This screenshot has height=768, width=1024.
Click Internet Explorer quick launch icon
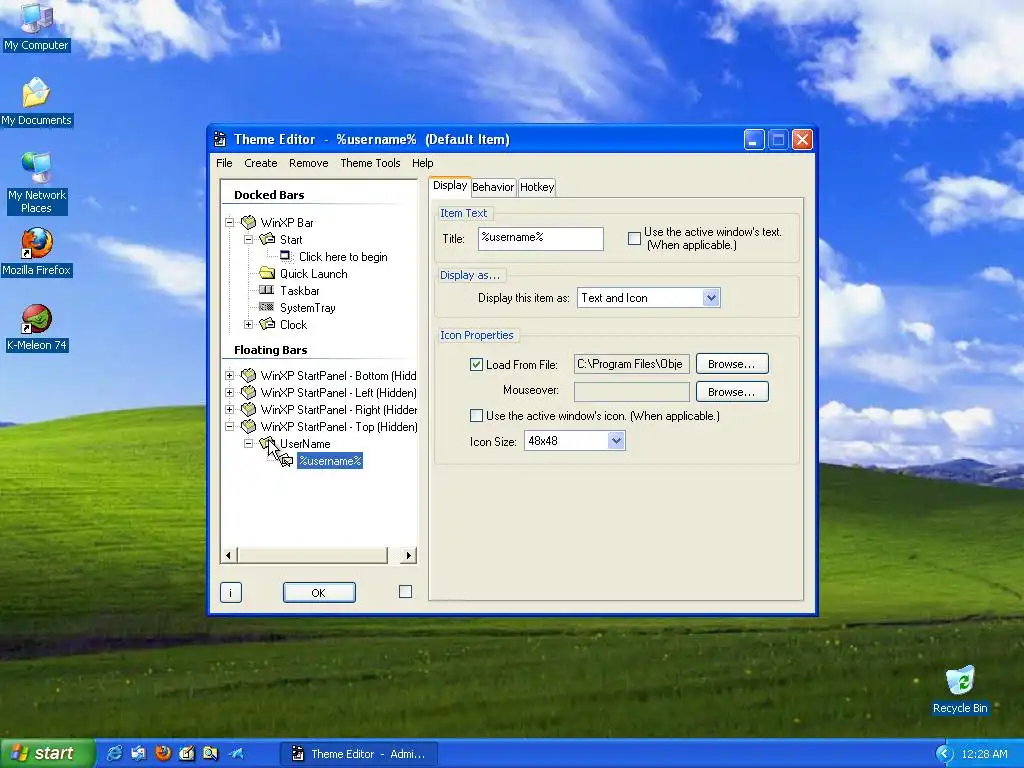coord(114,753)
